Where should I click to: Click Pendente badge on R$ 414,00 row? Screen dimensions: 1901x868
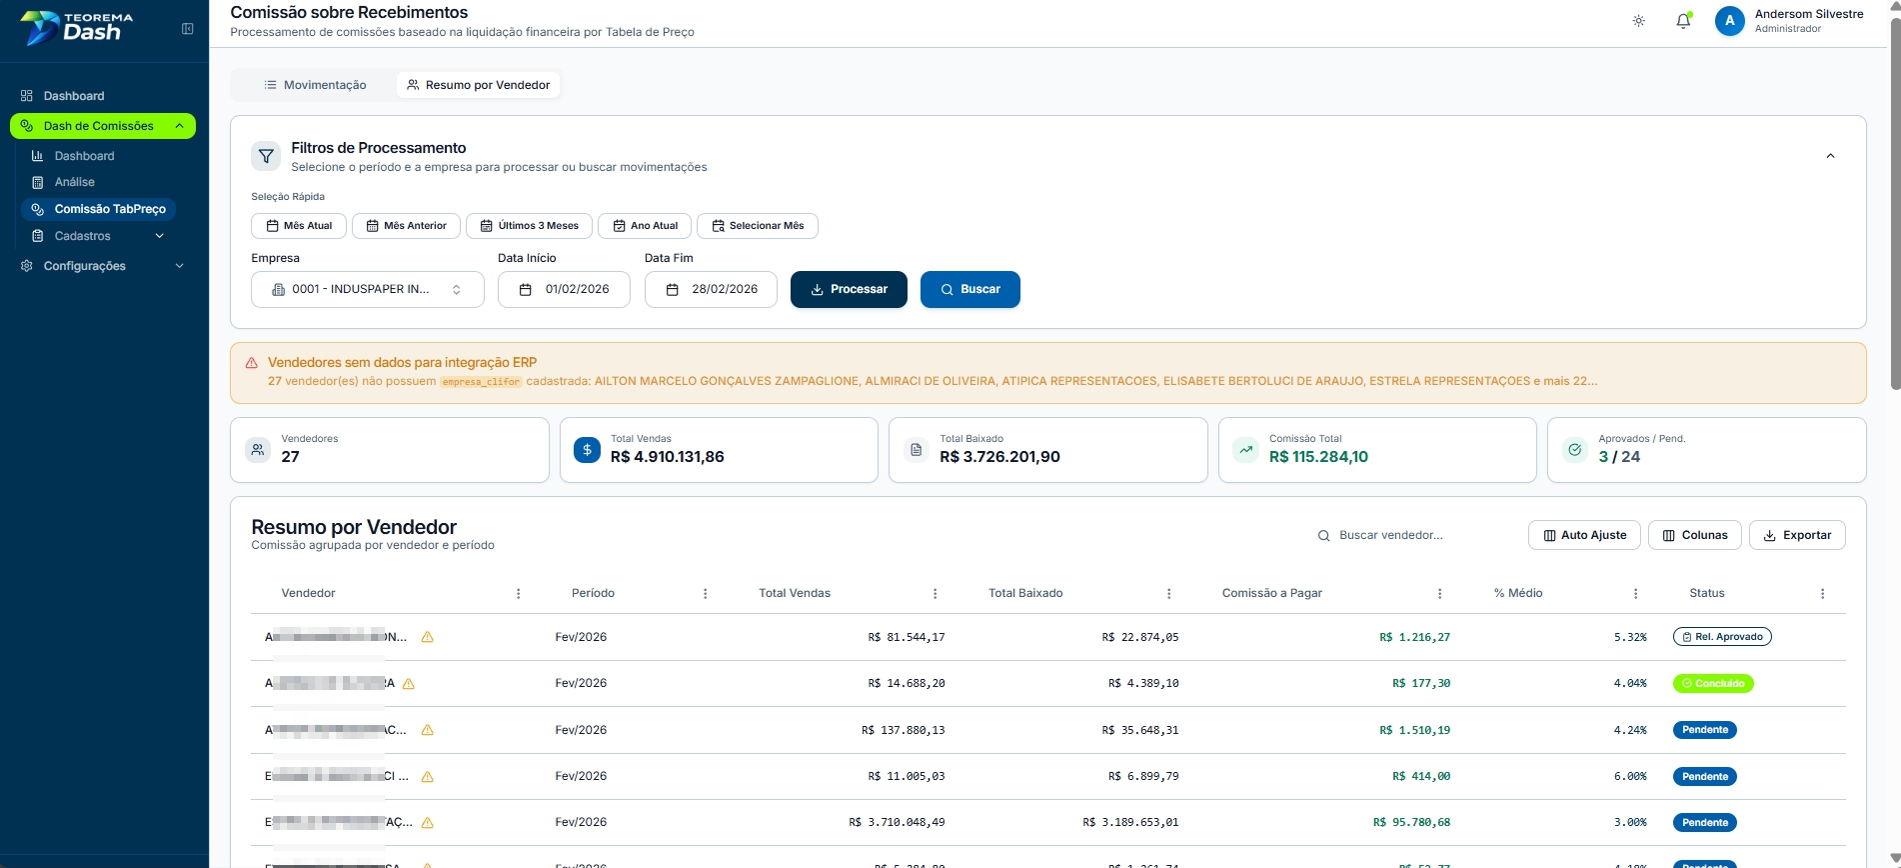point(1705,777)
